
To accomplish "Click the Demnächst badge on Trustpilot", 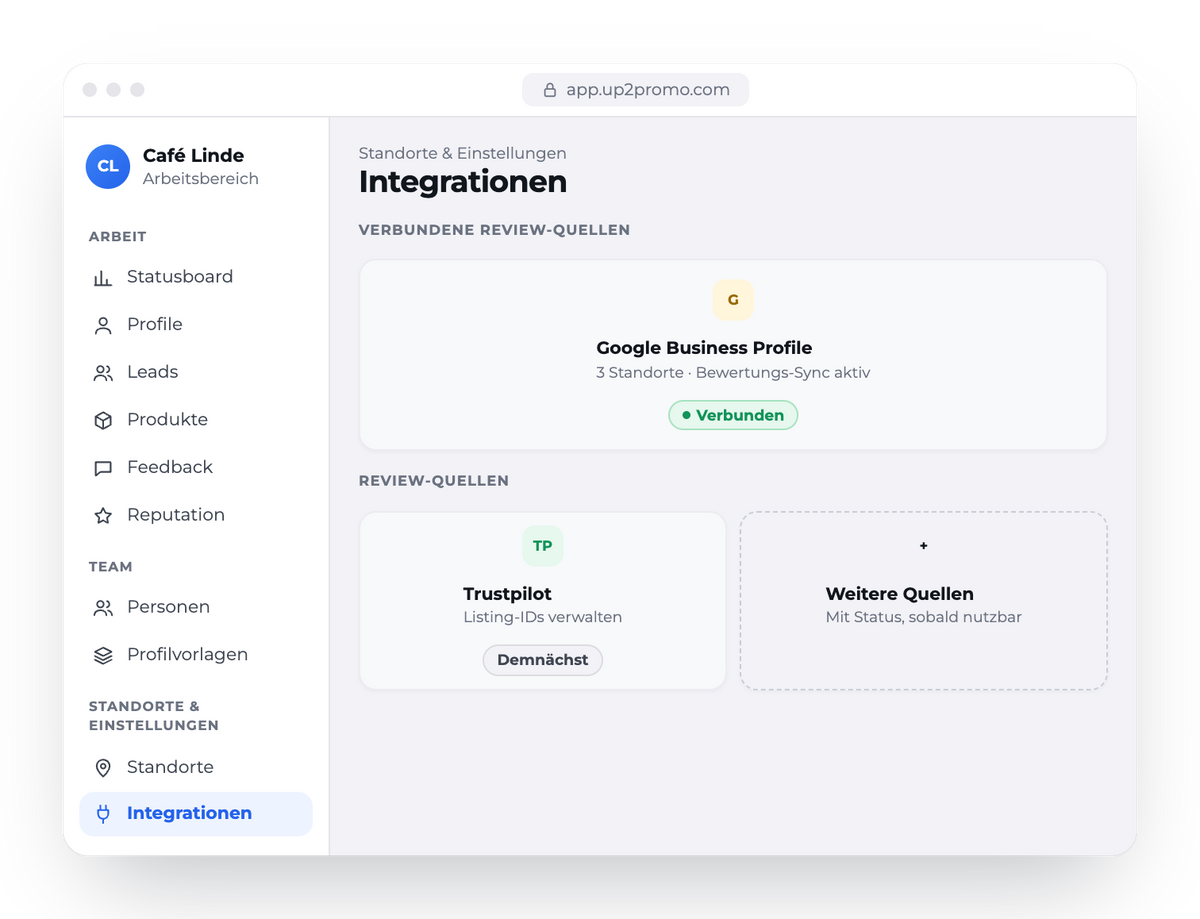I will (543, 660).
